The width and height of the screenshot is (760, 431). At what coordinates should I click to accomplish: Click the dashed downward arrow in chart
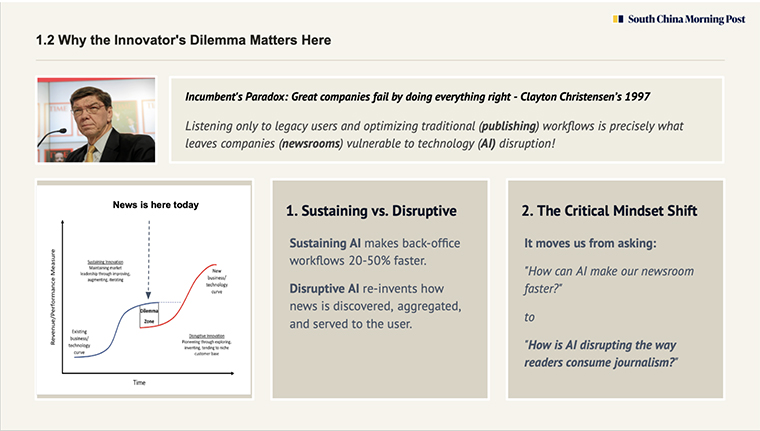[x=149, y=260]
